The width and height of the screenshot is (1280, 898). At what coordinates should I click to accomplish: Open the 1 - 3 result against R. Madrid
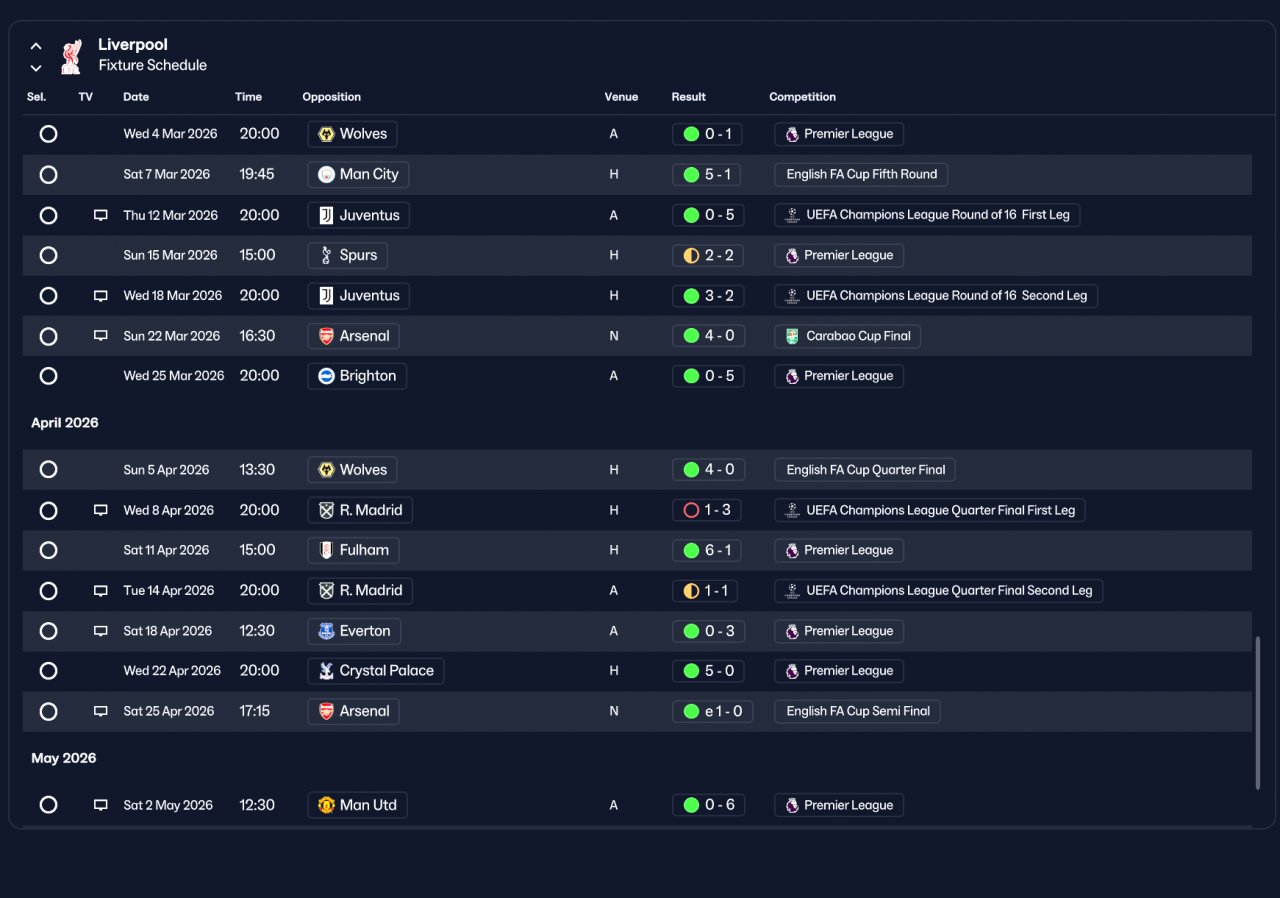(x=707, y=510)
